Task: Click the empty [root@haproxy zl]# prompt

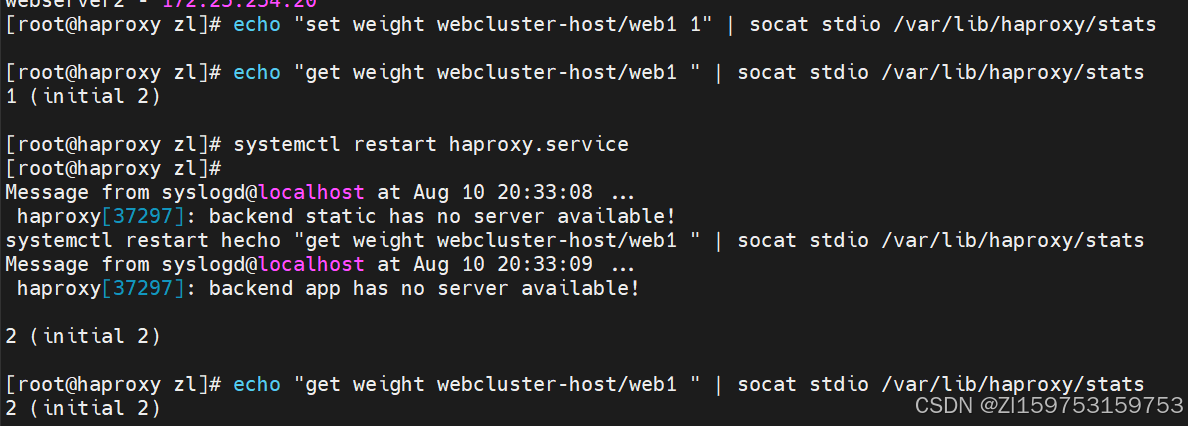Action: click(113, 169)
